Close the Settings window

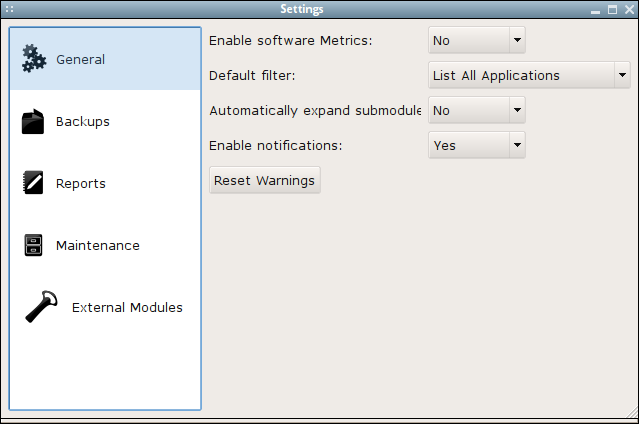pos(629,9)
